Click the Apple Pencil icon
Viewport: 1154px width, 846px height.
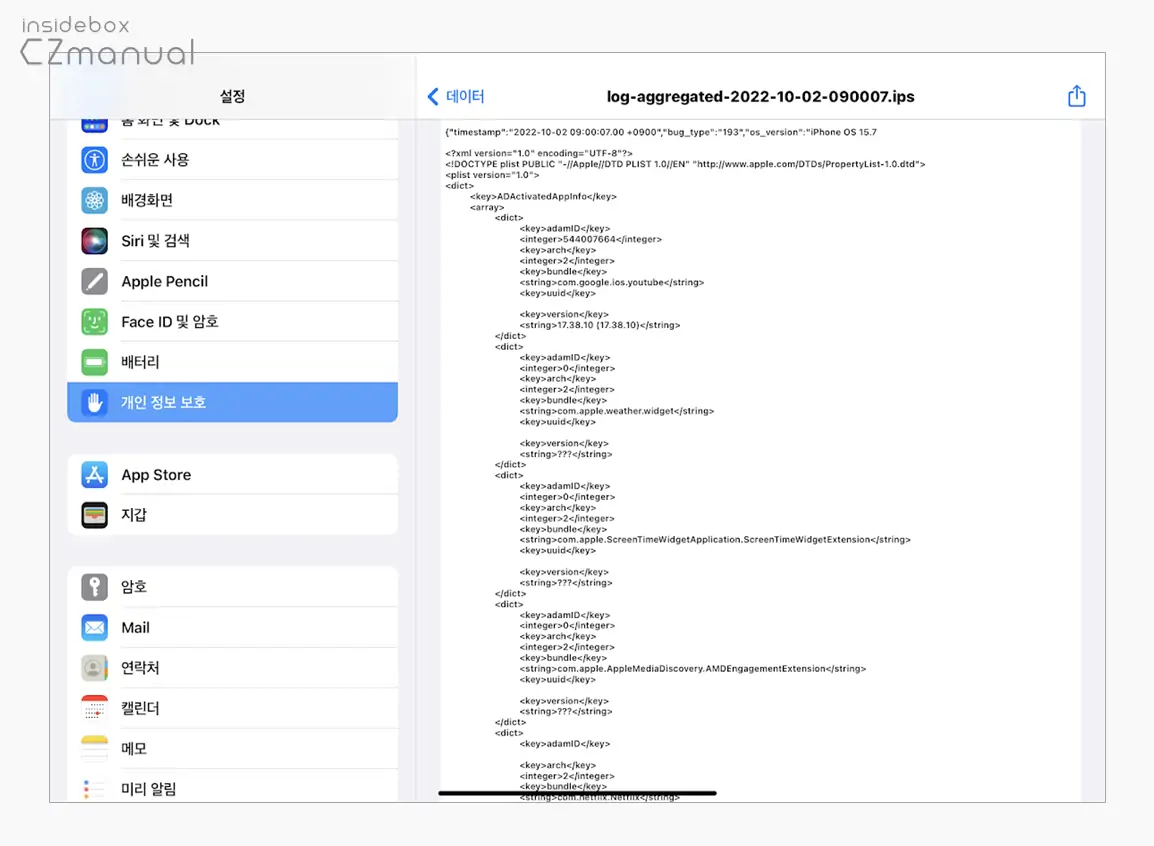[x=94, y=281]
